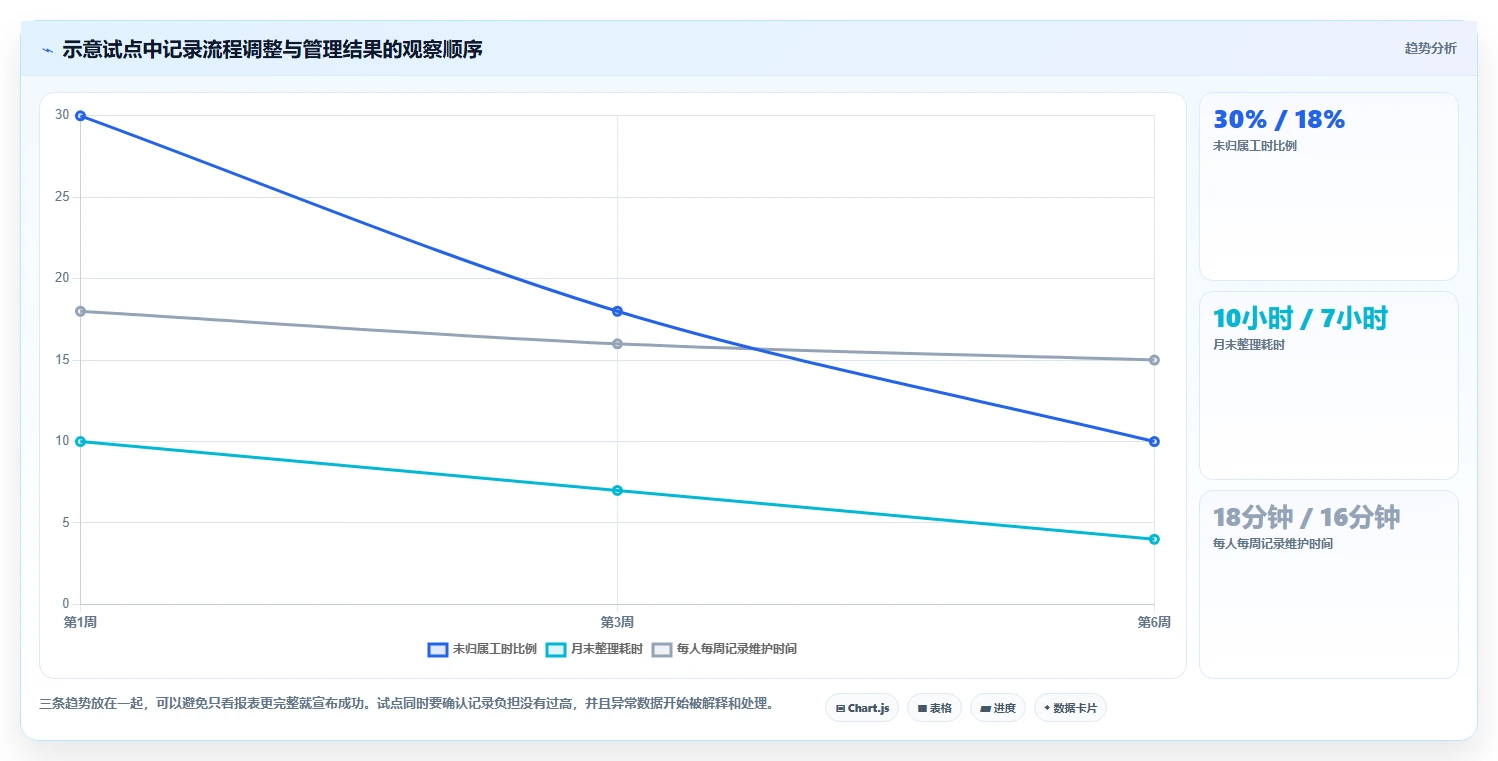Click the 月末整理耗时 caption in the stat card
The image size is (1498, 761).
(x=1249, y=345)
